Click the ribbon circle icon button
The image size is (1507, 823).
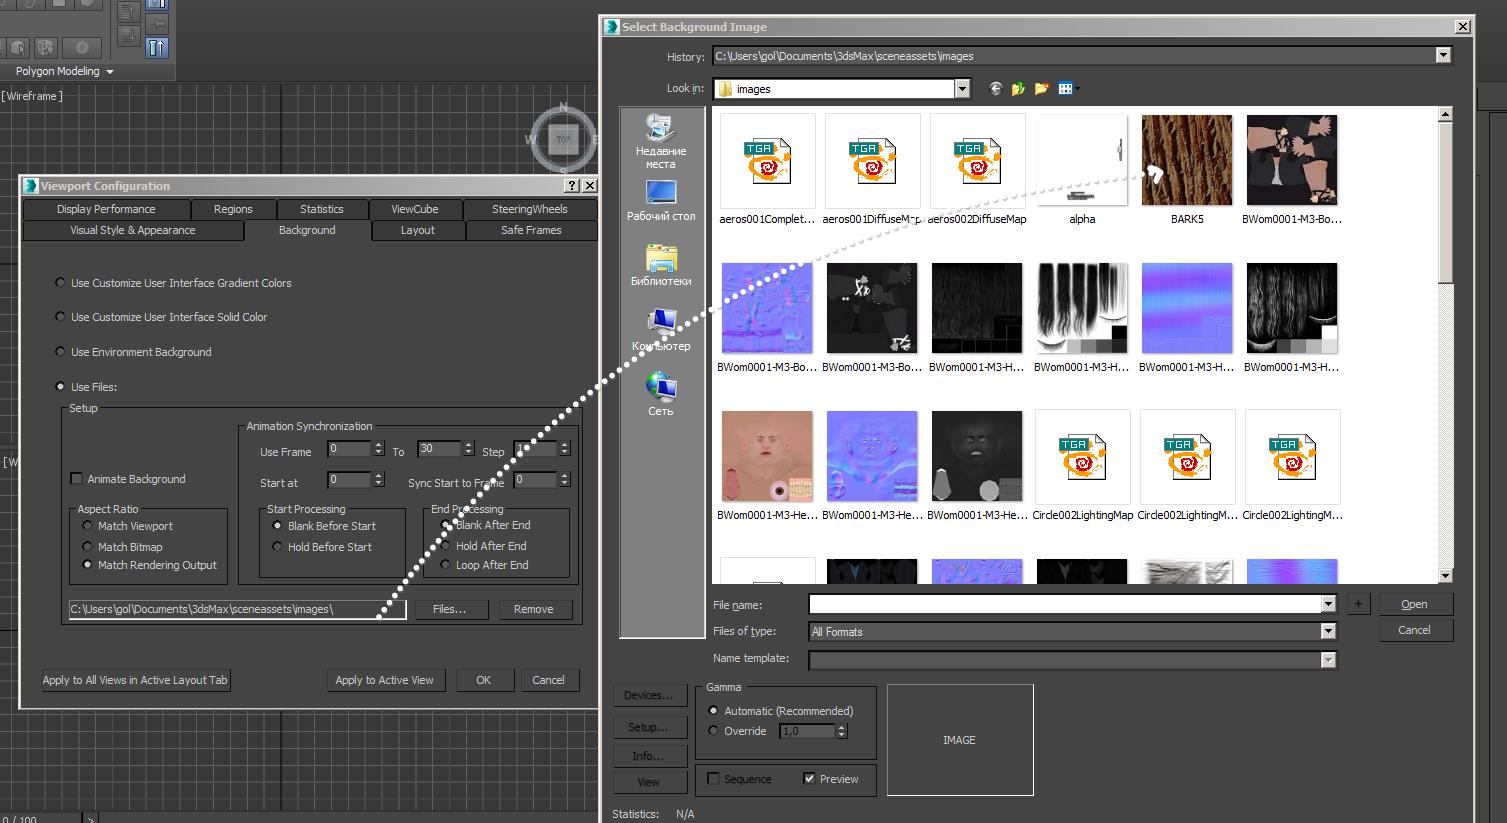coord(82,47)
